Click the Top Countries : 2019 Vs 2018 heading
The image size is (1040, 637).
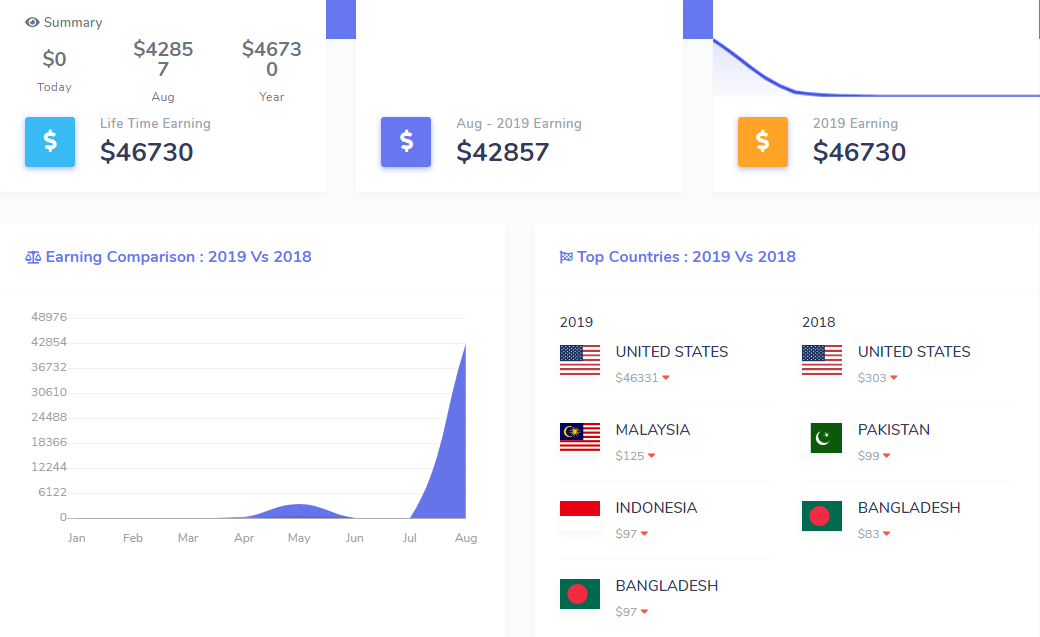tap(686, 257)
